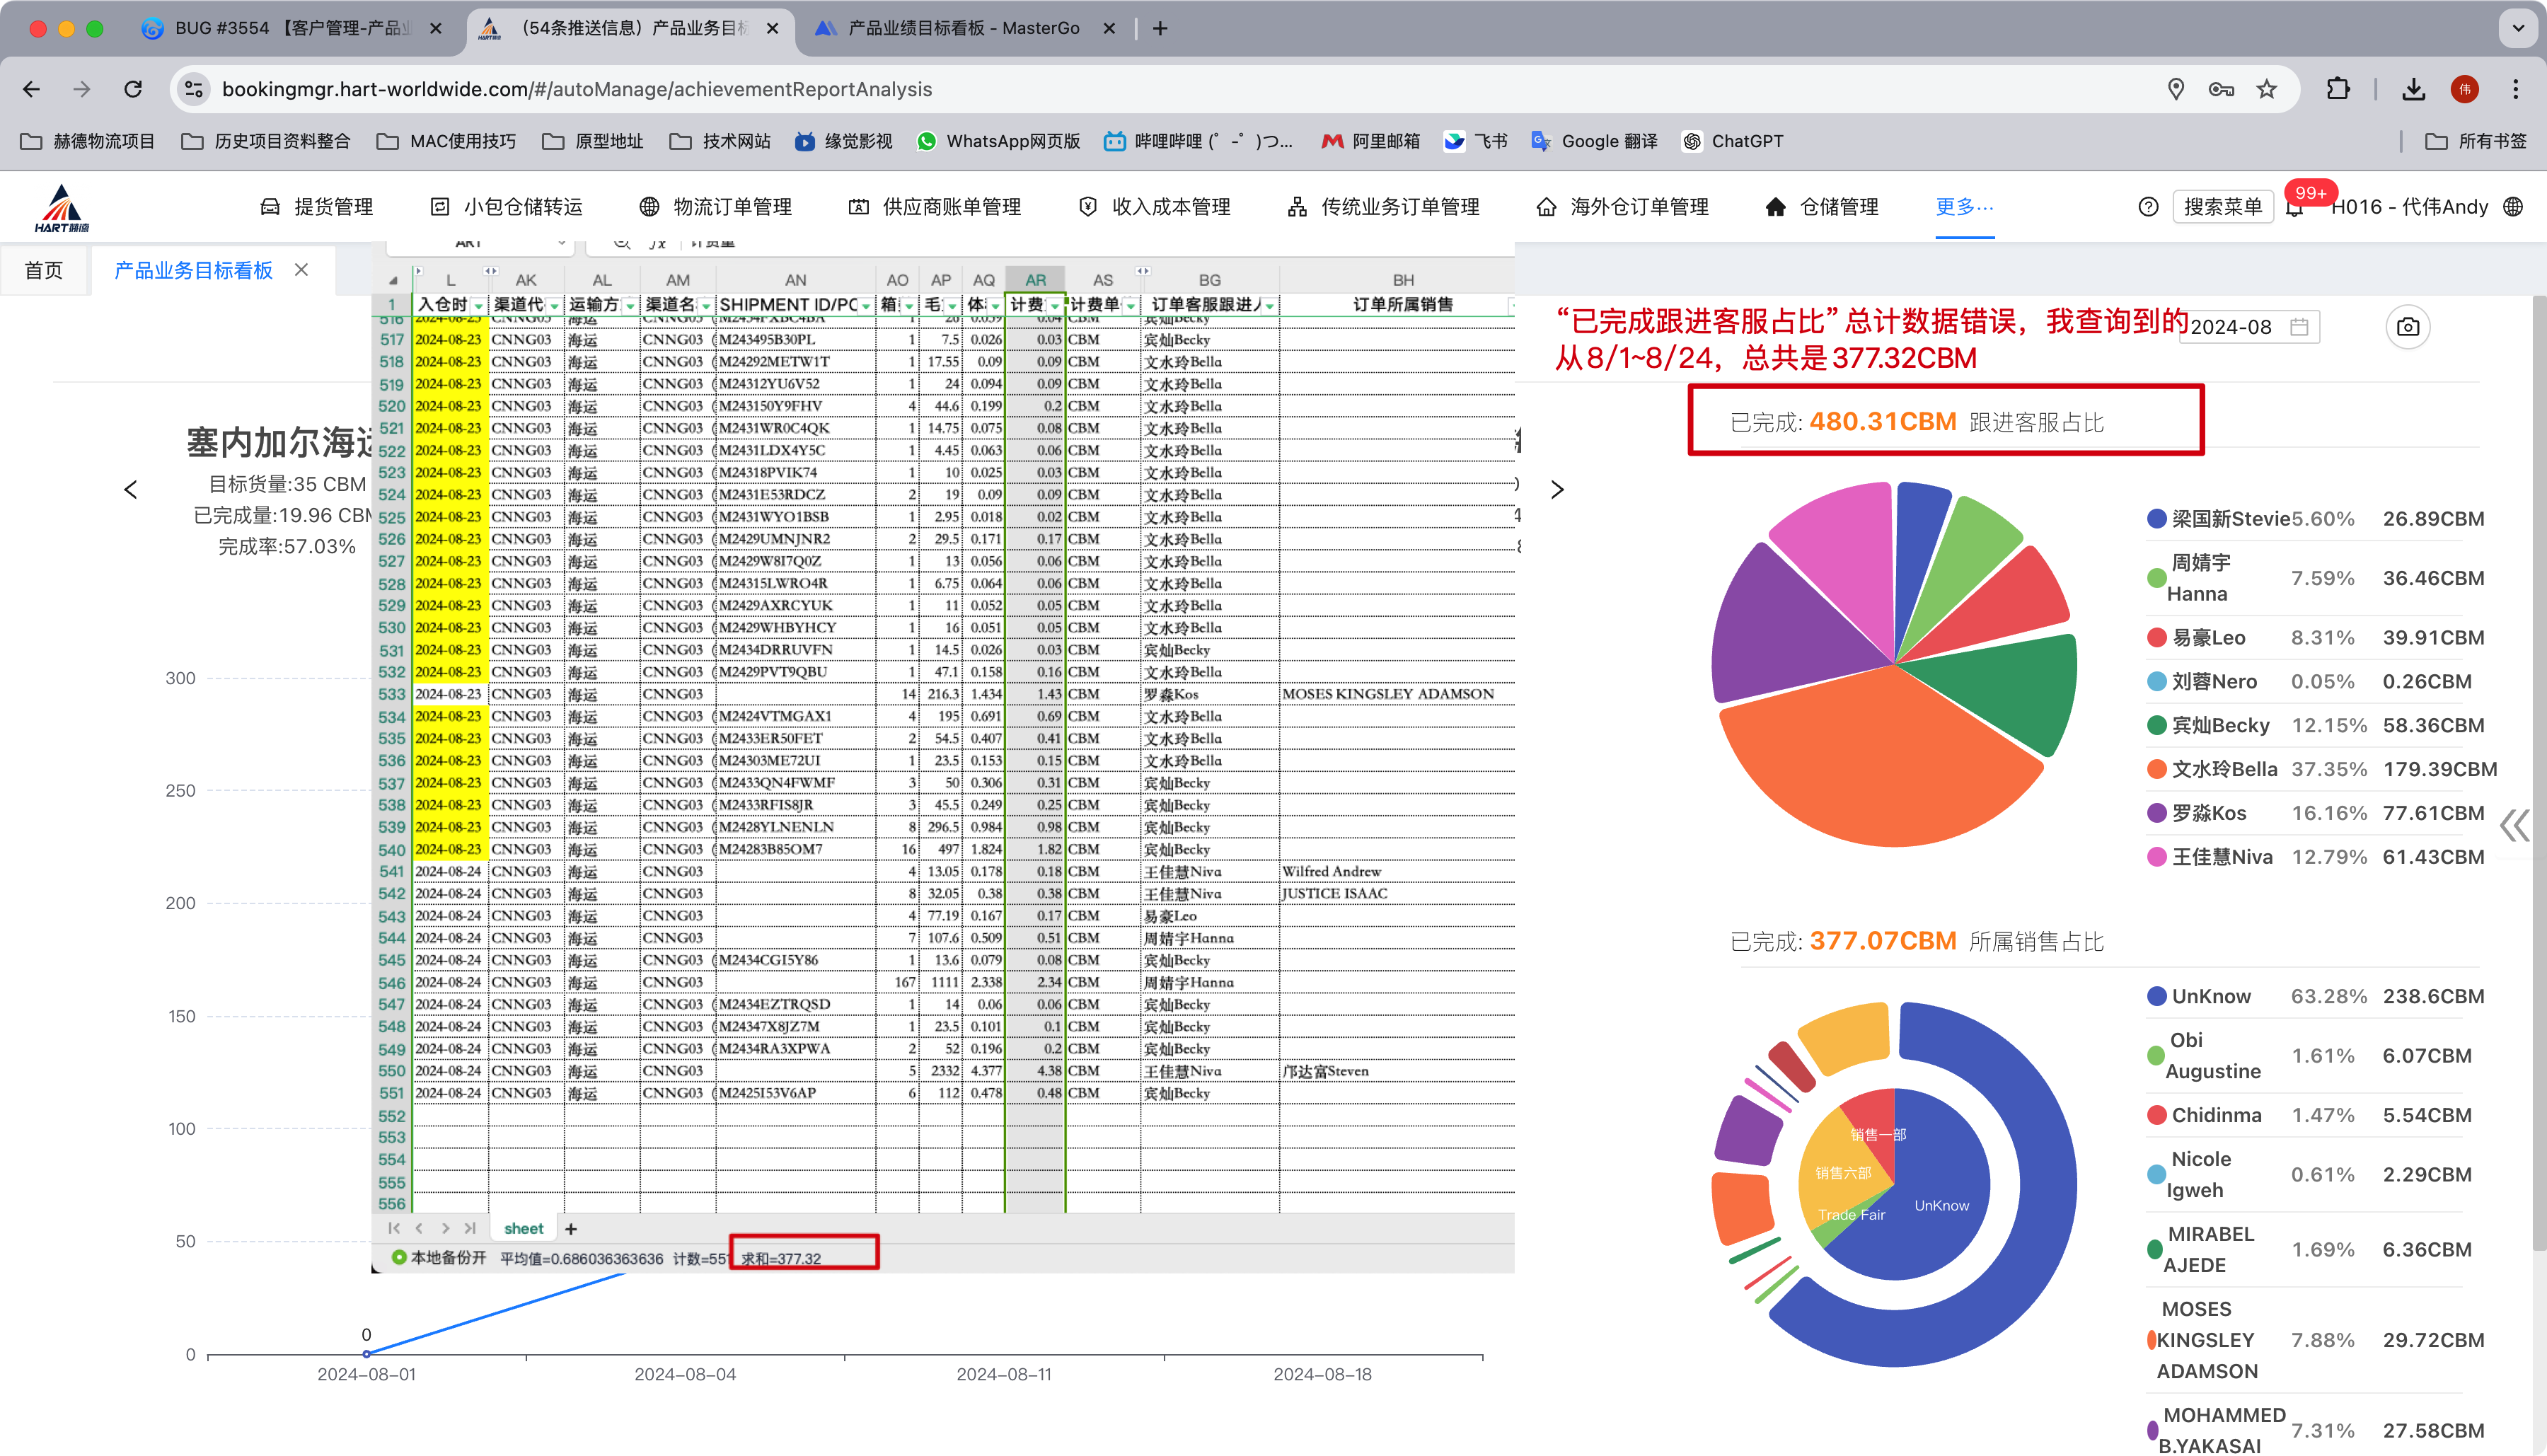Screen dimensions: 2547x1456
Task: Toggle 文水玲Bella legend entry
Action: point(2224,769)
